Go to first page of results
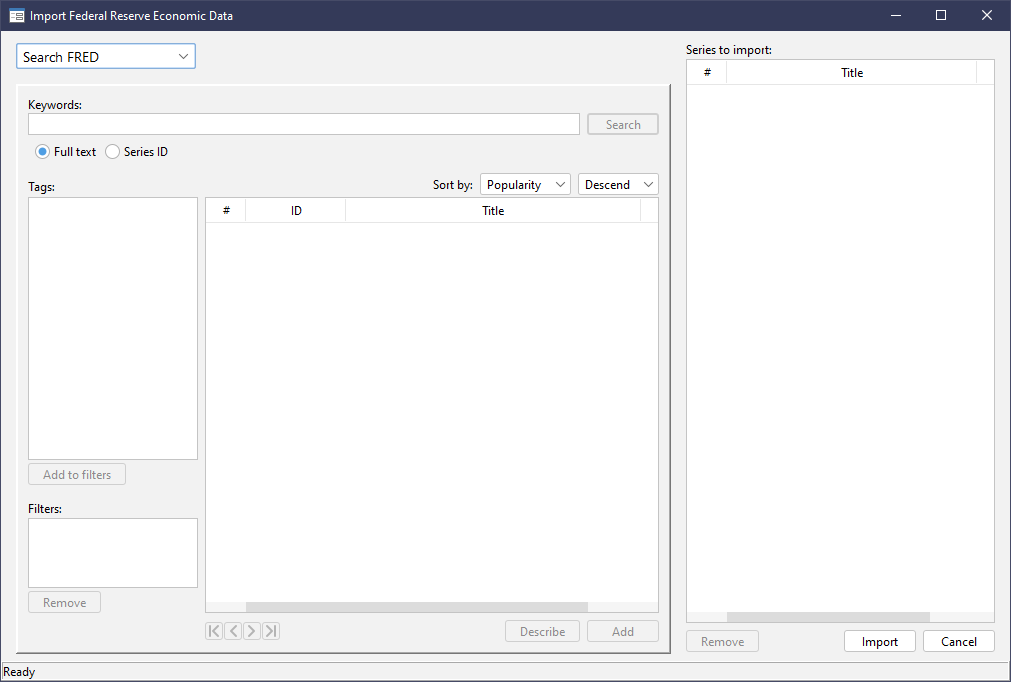The height and width of the screenshot is (682, 1011). (214, 631)
